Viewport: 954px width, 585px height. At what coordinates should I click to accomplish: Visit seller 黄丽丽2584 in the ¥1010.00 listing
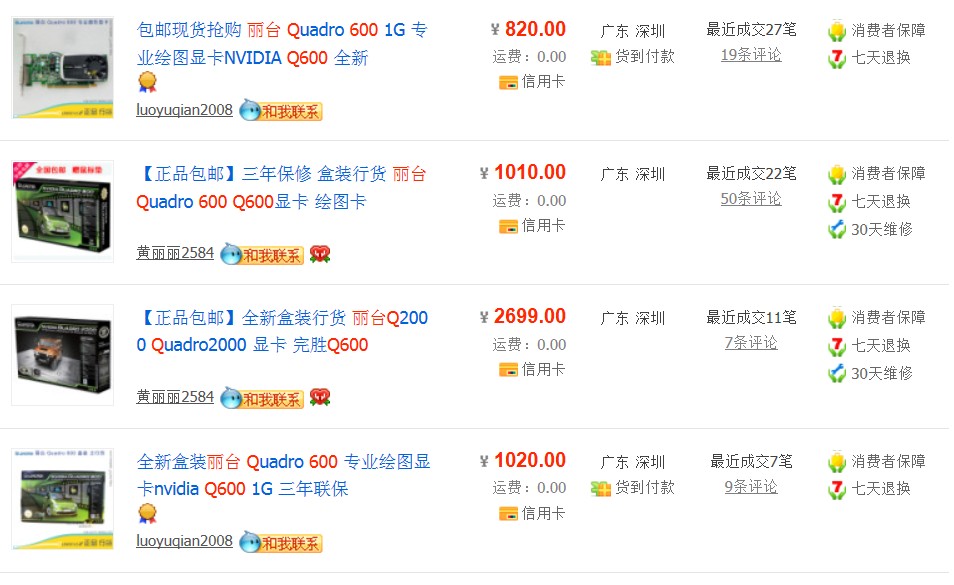pos(175,253)
